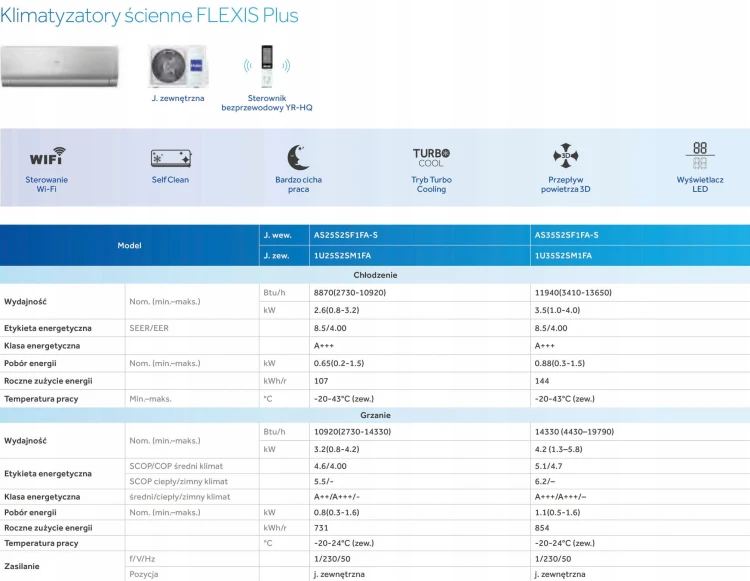Click the indoor wall unit image
Screen dimensions: 750x581
59,66
